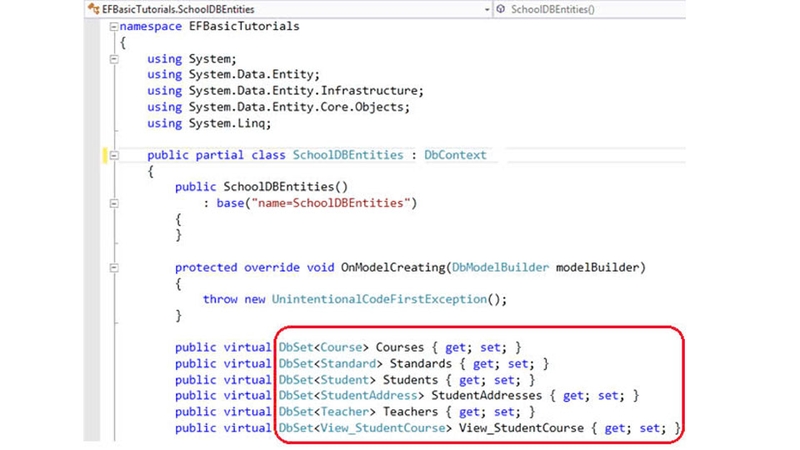The image size is (800, 450).
Task: Open the SchoolDBEntities() member dropdown
Action: (x=590, y=9)
